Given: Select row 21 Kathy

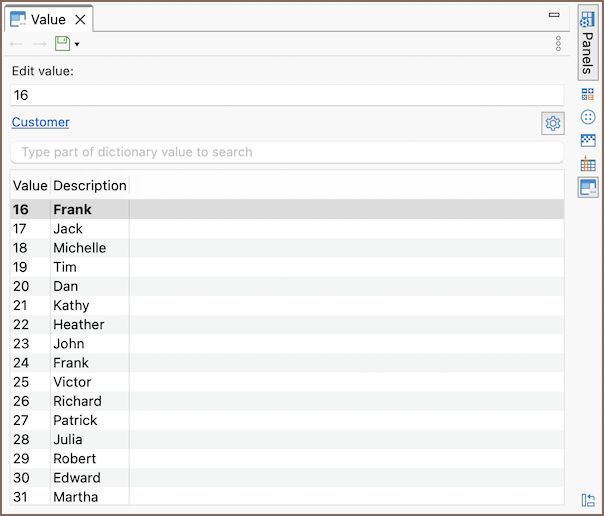Looking at the screenshot, I should coord(70,305).
